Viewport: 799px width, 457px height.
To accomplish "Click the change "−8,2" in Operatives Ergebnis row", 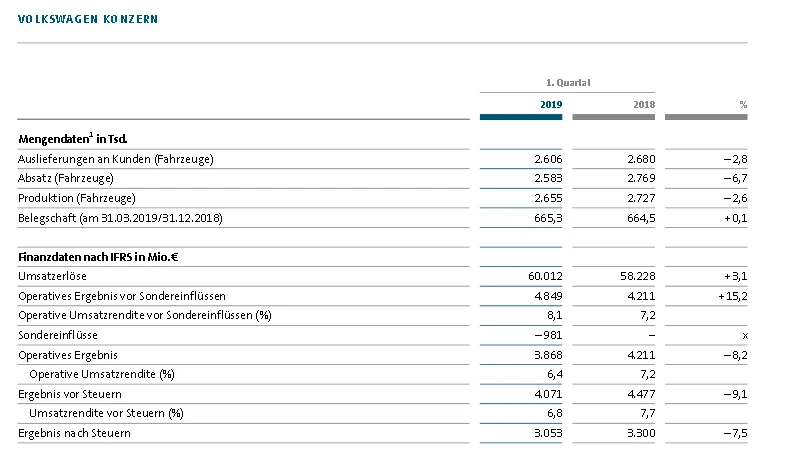I will (x=735, y=355).
